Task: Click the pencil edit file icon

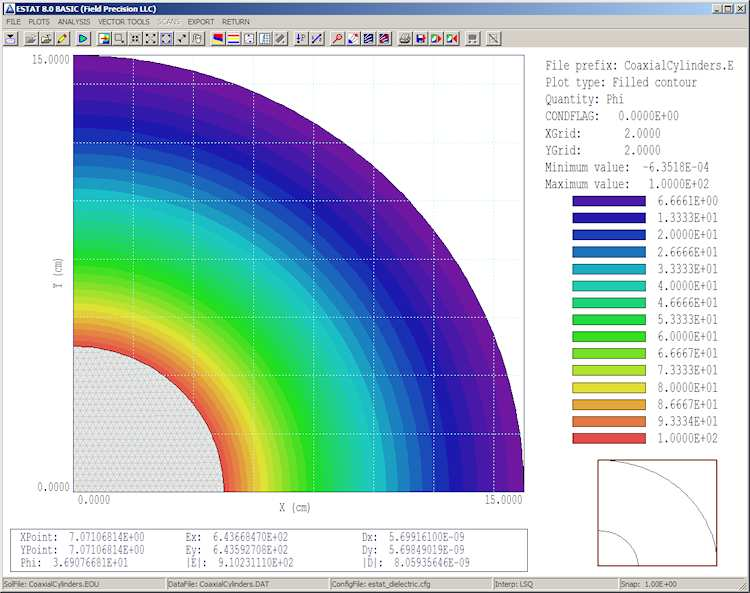Action: coord(63,39)
